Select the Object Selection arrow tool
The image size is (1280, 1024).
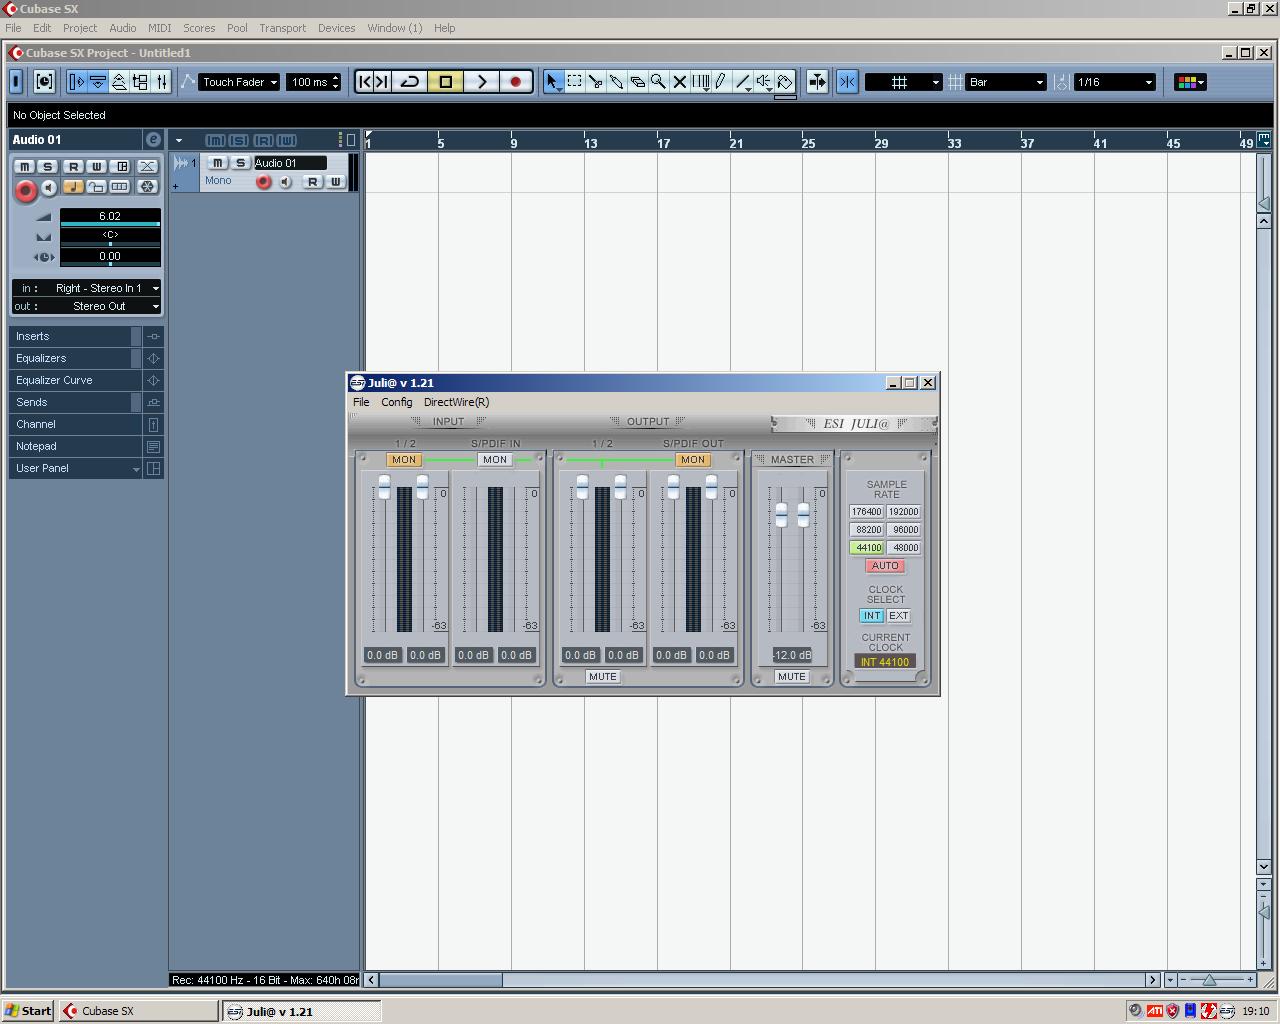click(553, 82)
